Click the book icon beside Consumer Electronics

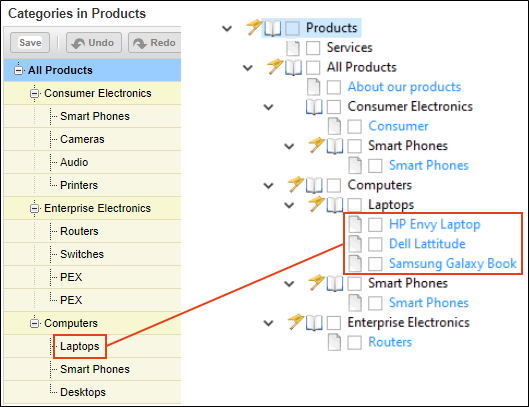[314, 107]
